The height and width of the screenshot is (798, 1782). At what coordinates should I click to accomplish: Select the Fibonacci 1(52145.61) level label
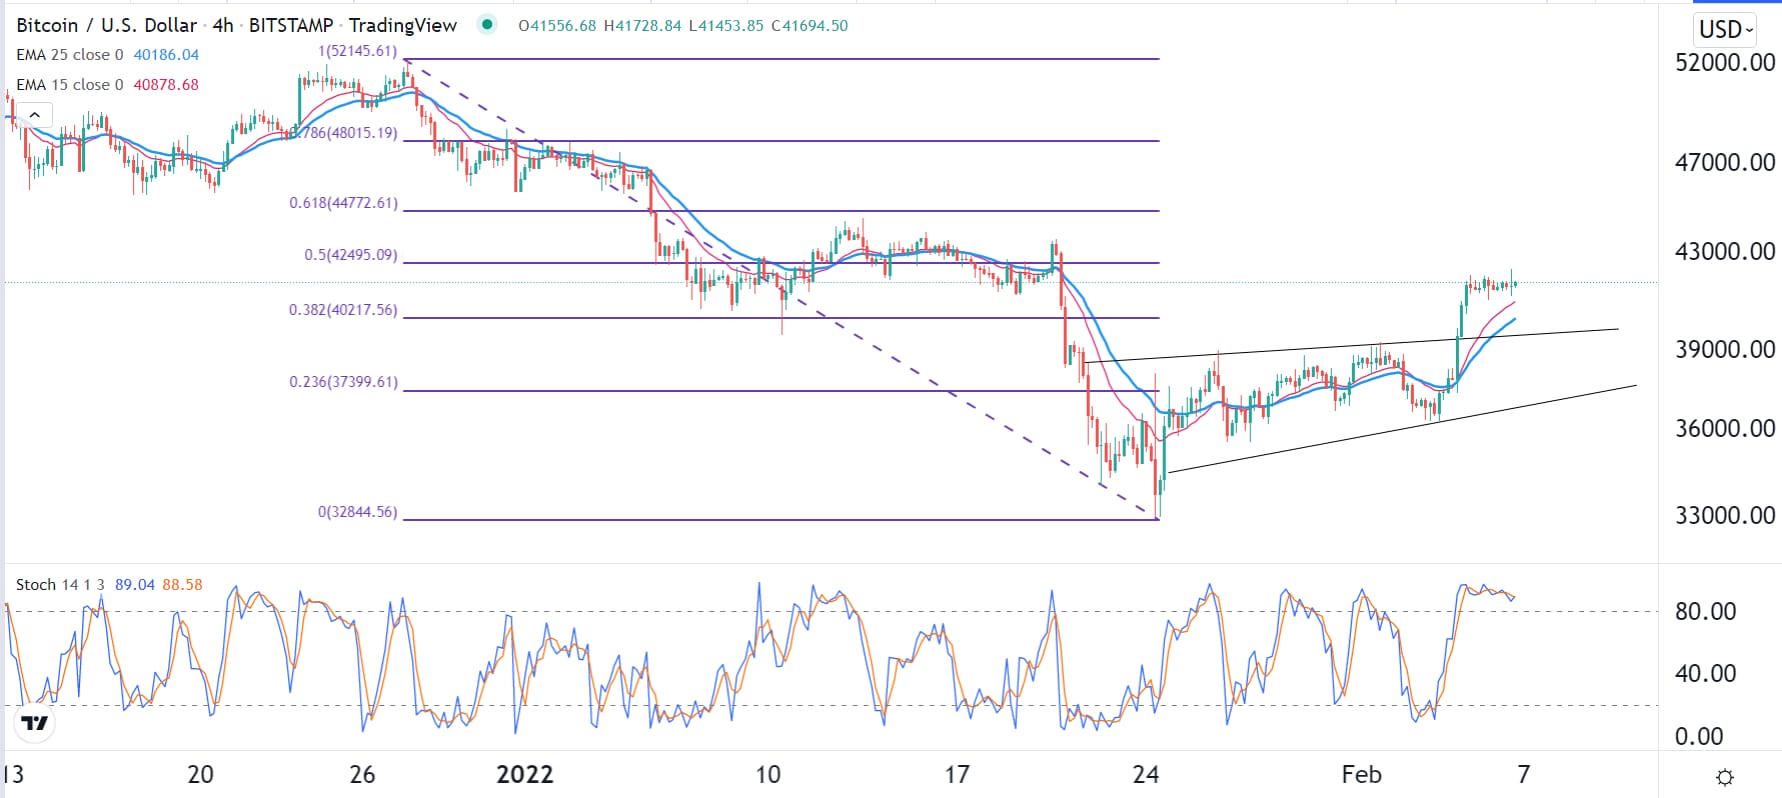pyautogui.click(x=357, y=51)
